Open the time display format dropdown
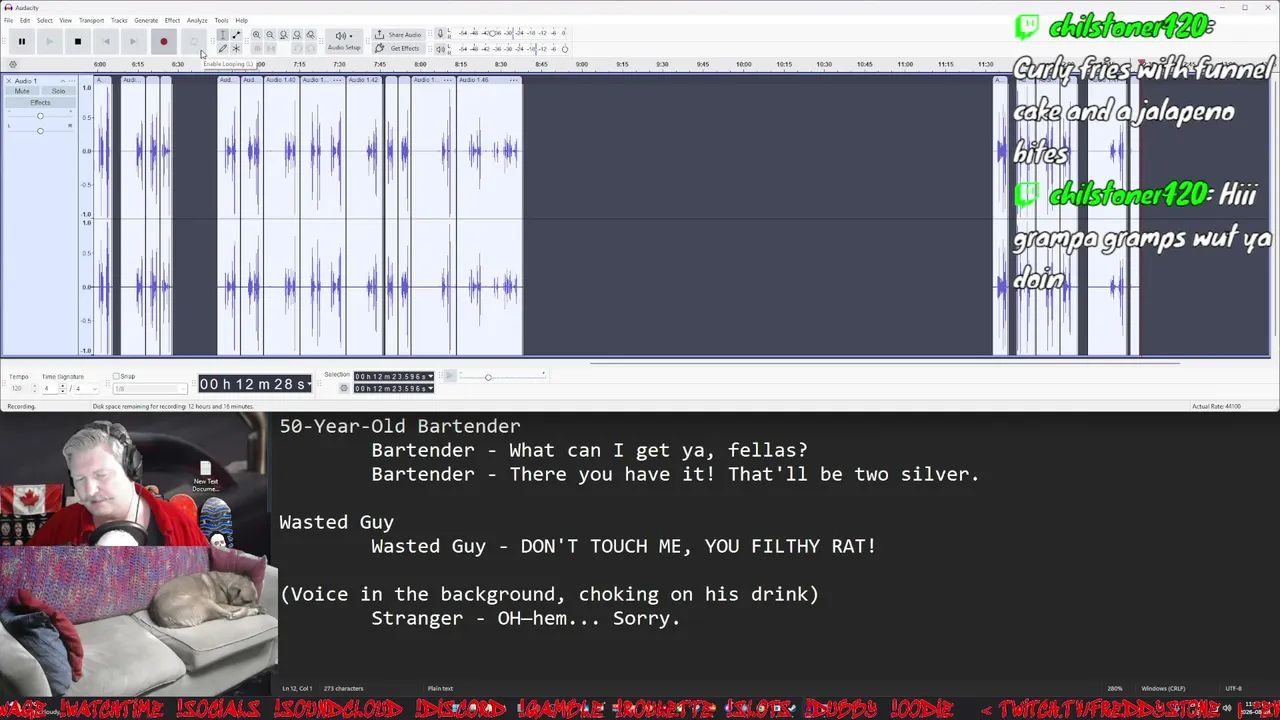The height and width of the screenshot is (720, 1280). [309, 384]
